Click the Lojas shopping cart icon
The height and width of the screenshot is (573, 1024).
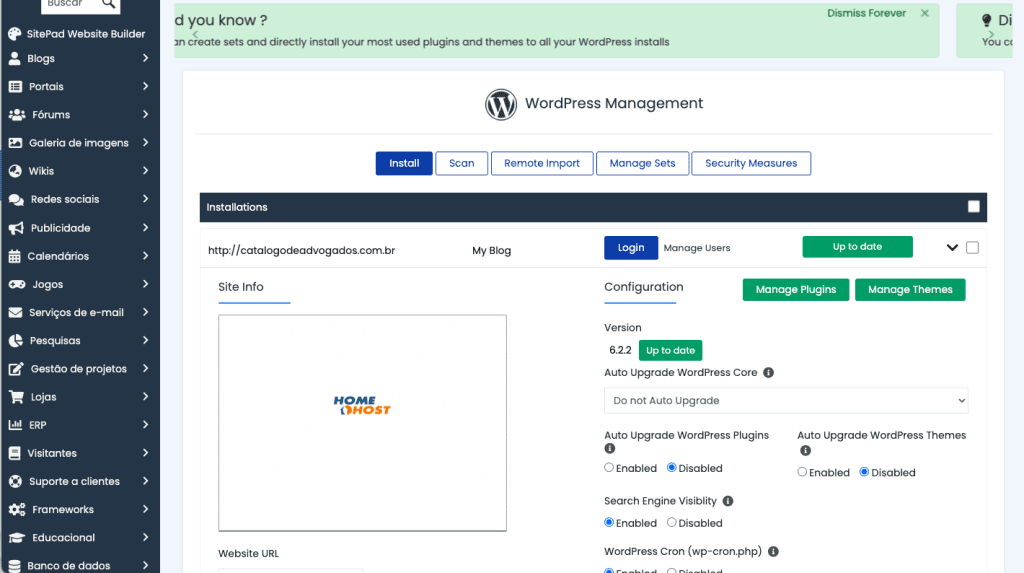(16, 397)
